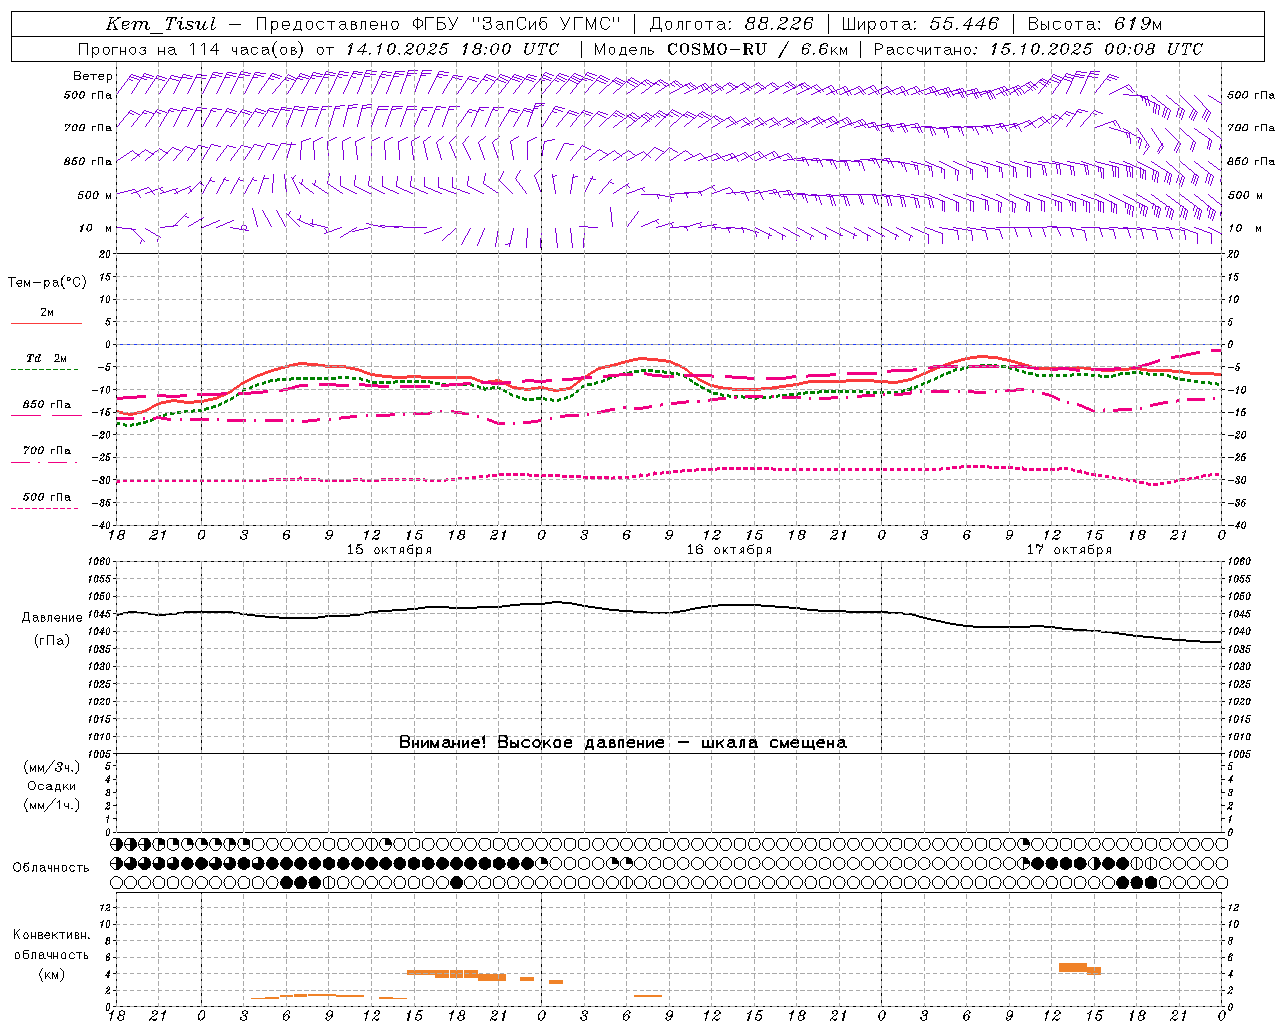Click the warning Внимание! Высокое давление — шкала смещена
This screenshot has width=1280, height=1024.
click(x=622, y=743)
